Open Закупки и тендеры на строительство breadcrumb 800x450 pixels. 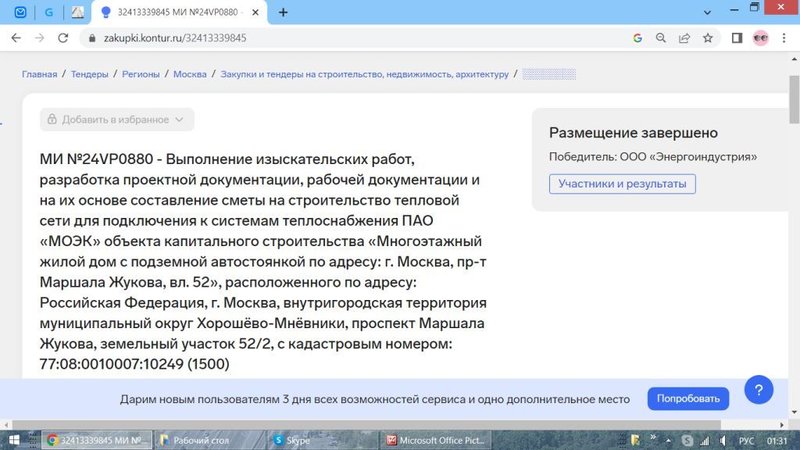tap(364, 74)
